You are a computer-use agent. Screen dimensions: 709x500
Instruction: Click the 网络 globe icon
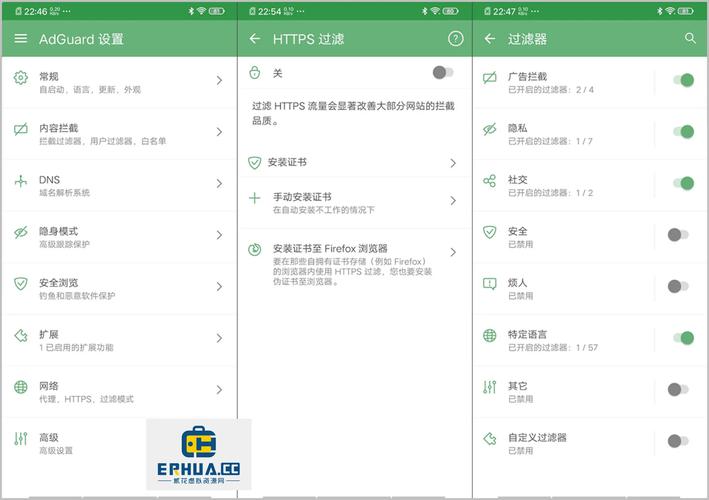20,387
